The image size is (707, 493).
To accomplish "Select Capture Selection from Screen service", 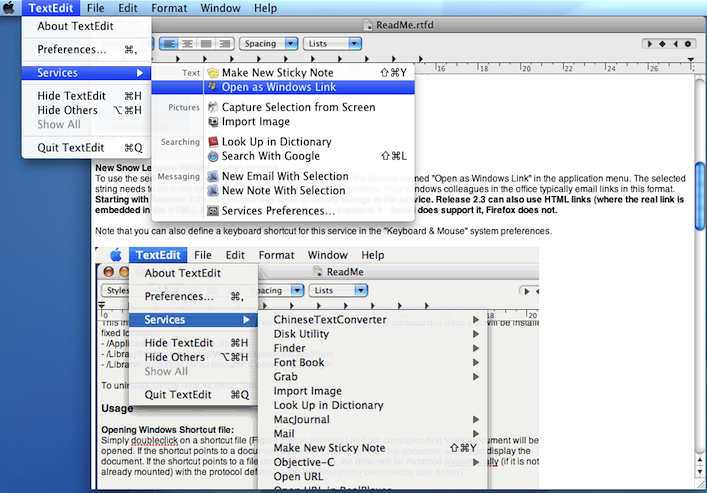I will 283,107.
